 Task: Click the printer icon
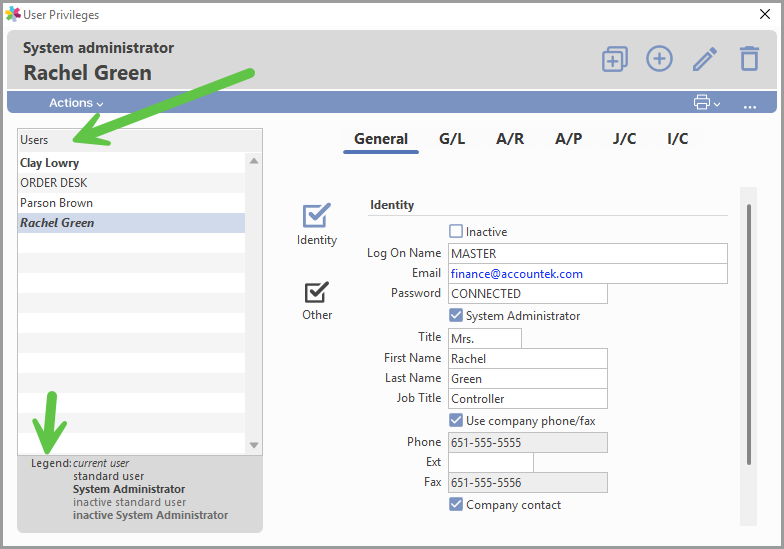point(702,102)
